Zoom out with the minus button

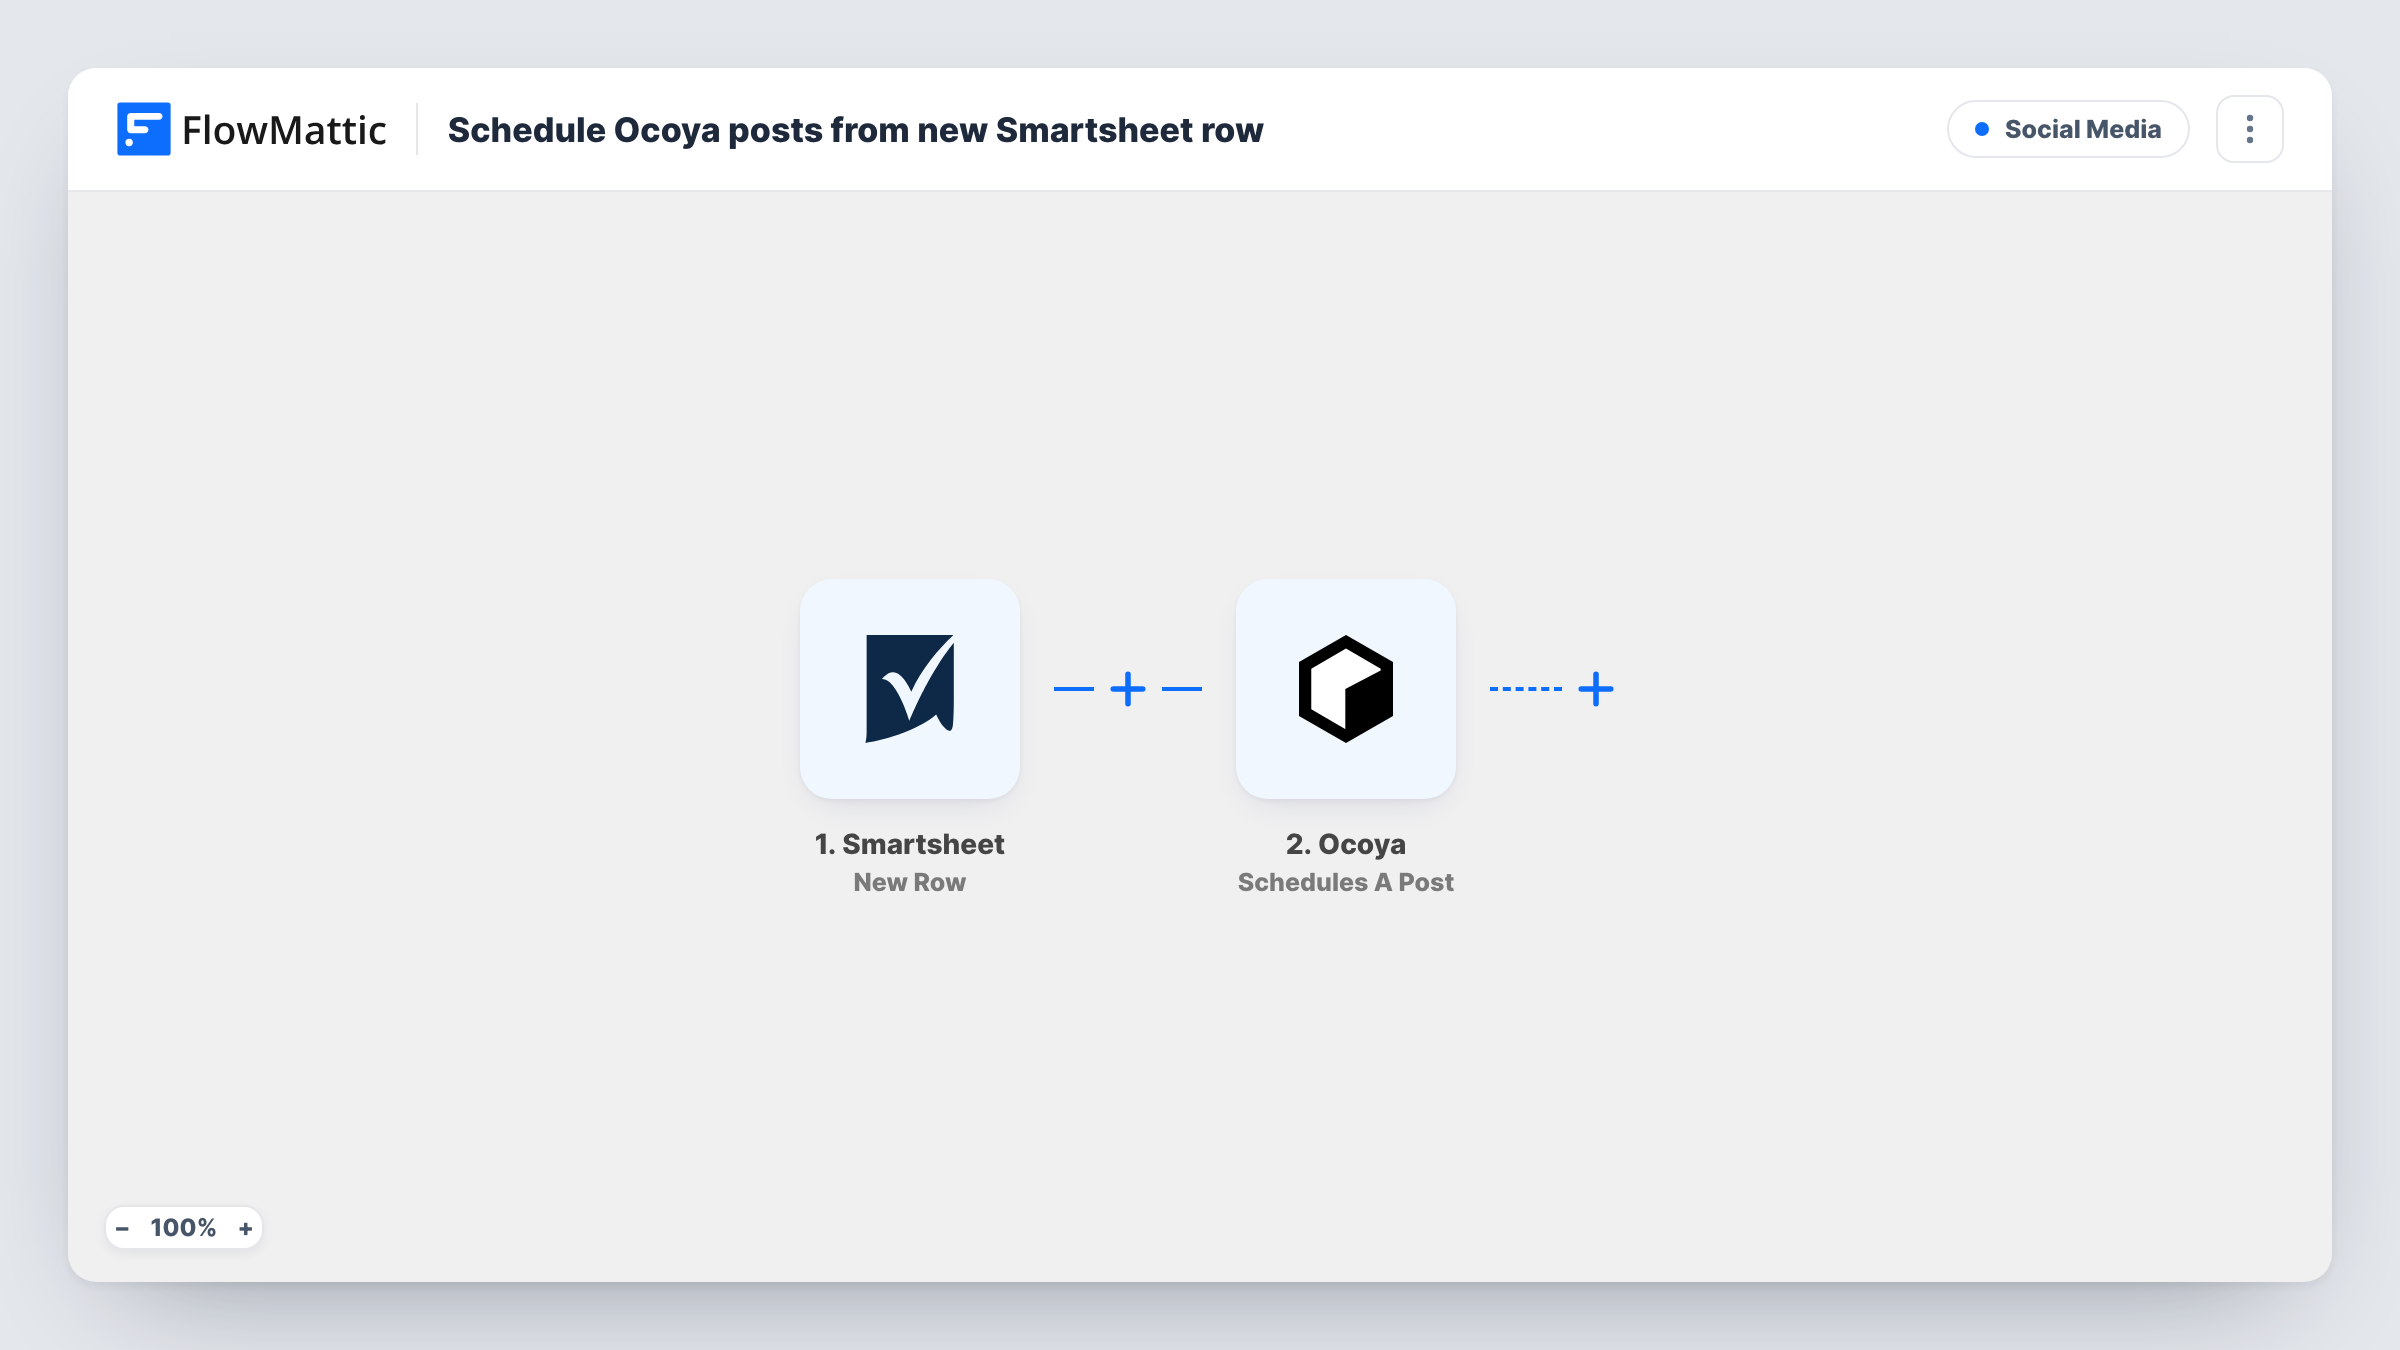pos(122,1228)
